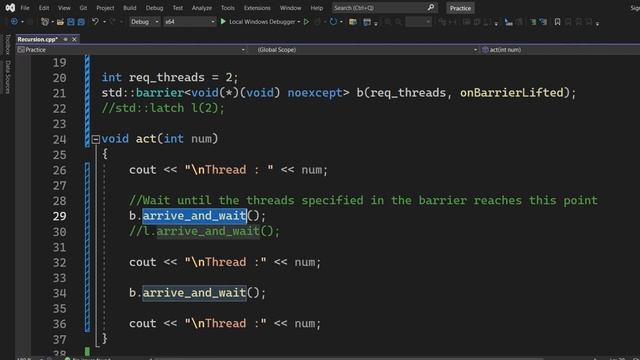640x360 pixels.
Task: Save the current file with Save icon
Action: (x=71, y=22)
